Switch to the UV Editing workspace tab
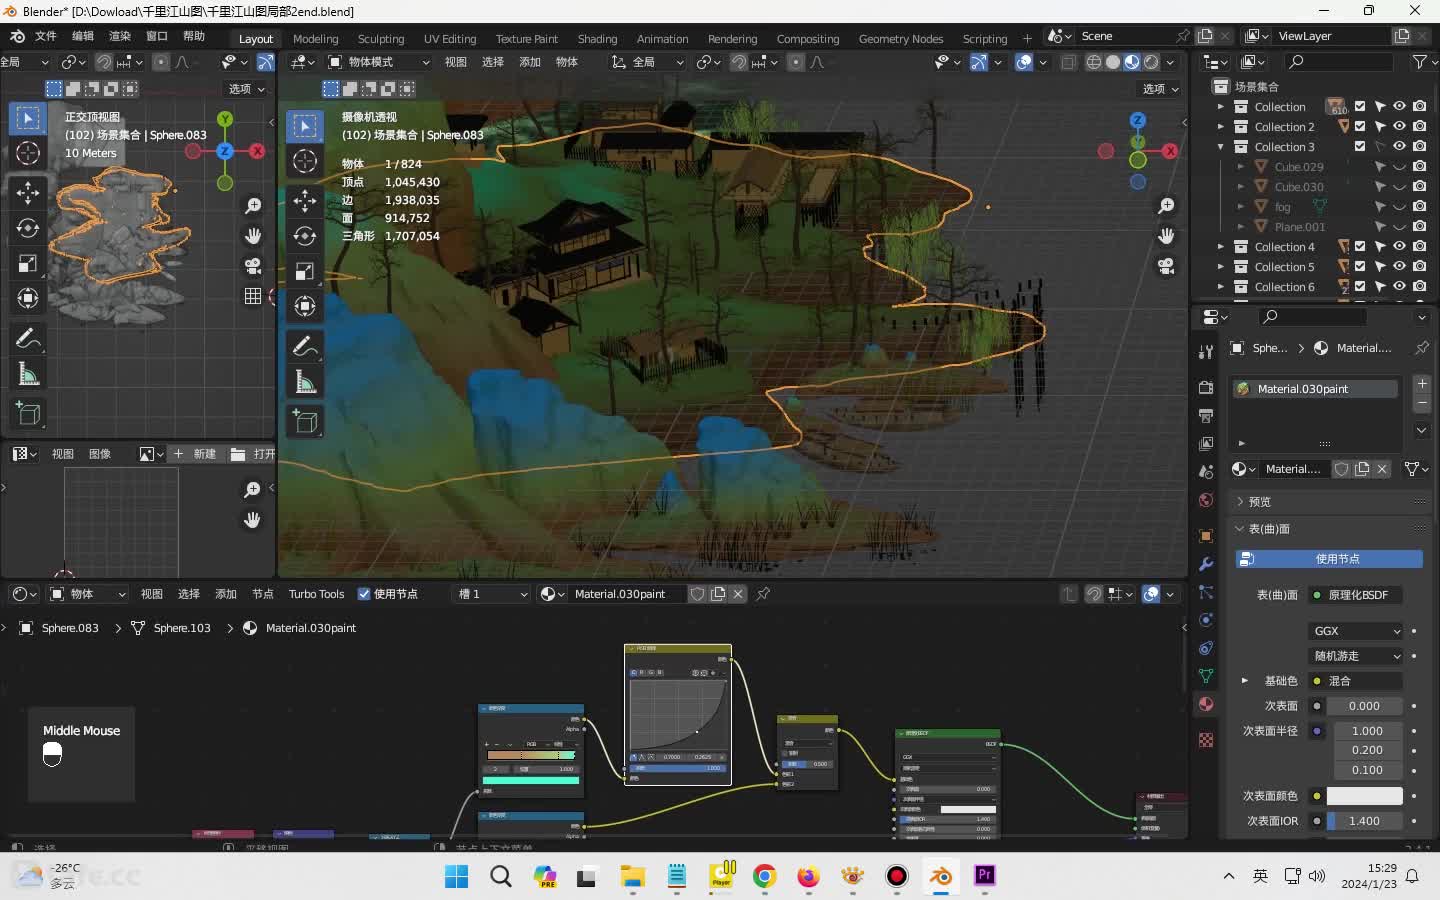This screenshot has width=1440, height=900. click(x=450, y=38)
